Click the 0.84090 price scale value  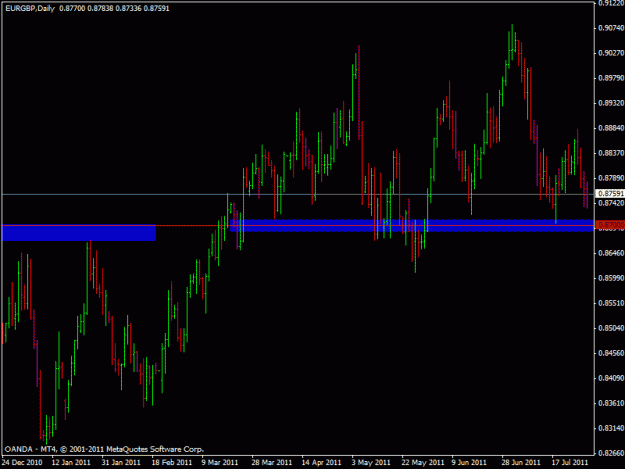(611, 378)
